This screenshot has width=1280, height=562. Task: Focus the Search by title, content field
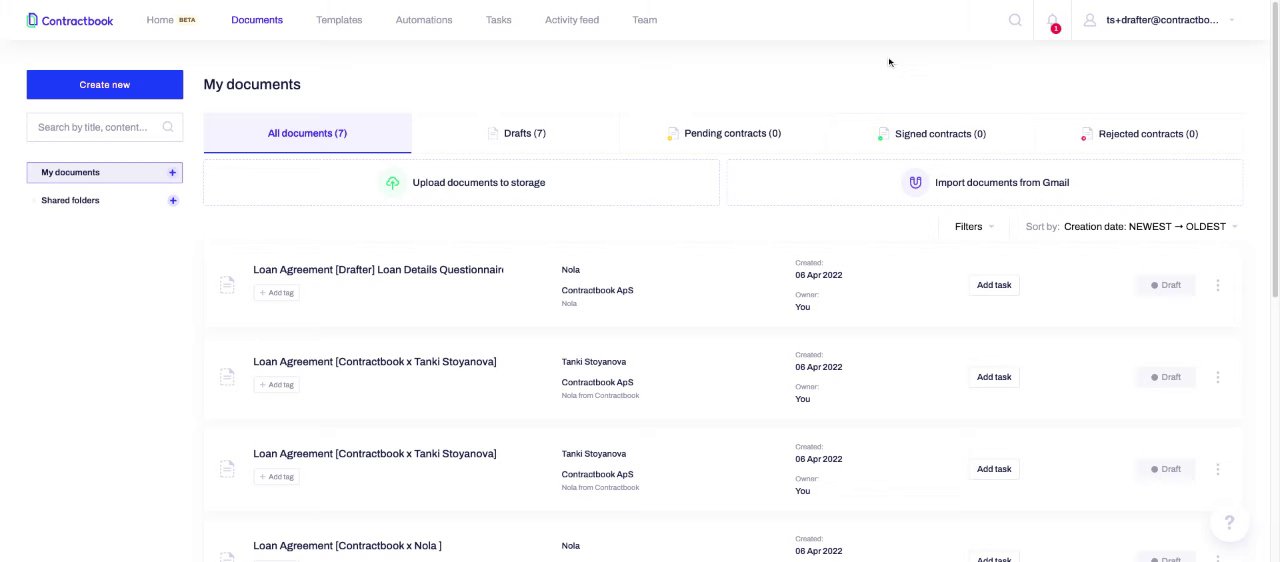93,127
